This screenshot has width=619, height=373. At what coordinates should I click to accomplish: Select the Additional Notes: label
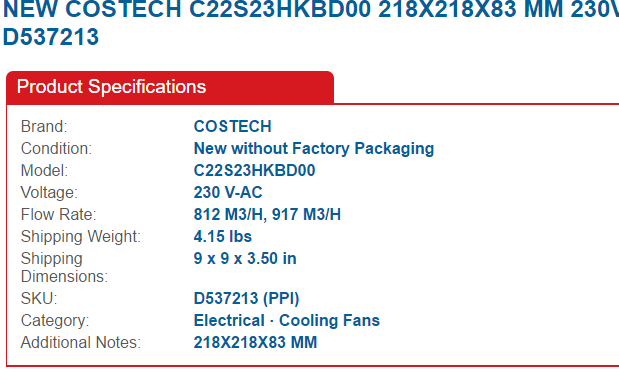point(81,343)
